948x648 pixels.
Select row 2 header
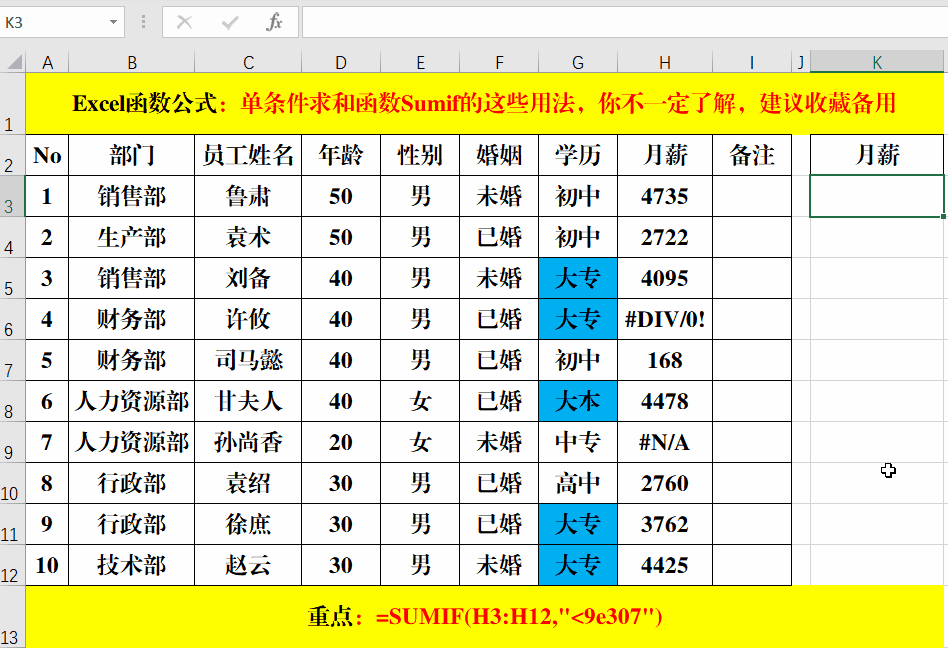click(12, 155)
